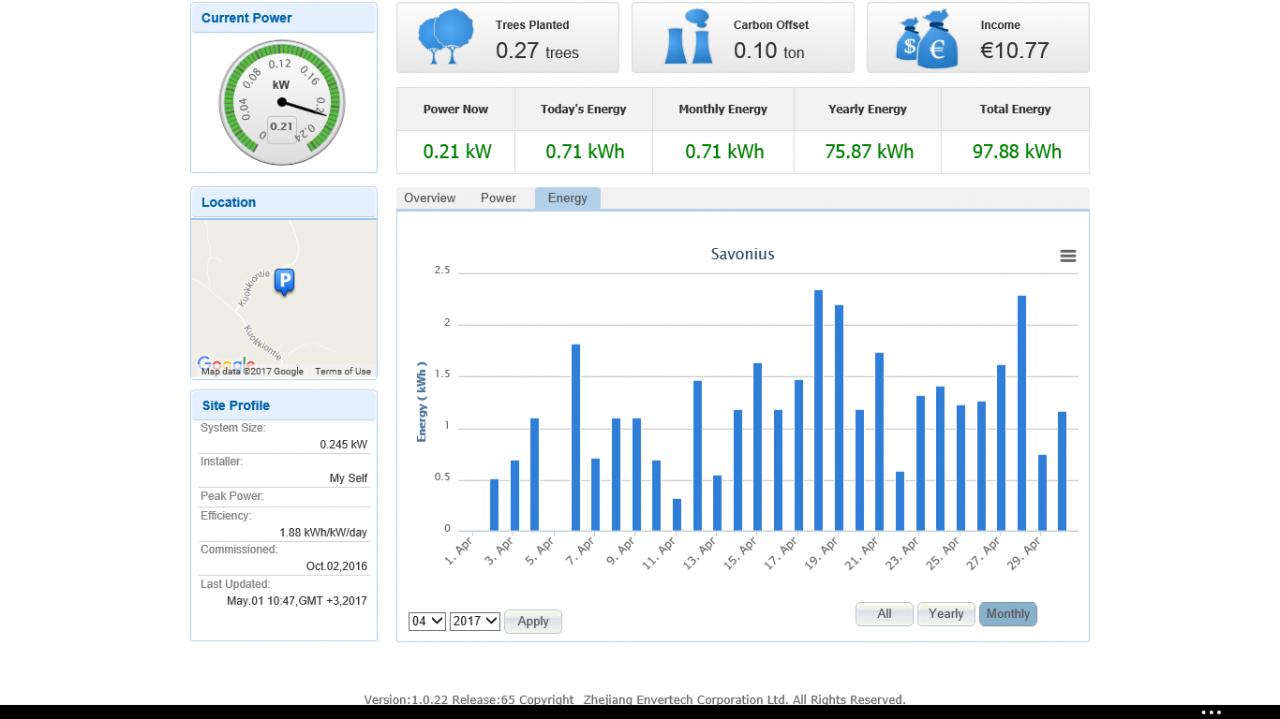Click the System Size value 0.245 kW
Screen dimensions: 1280x719
point(343,444)
